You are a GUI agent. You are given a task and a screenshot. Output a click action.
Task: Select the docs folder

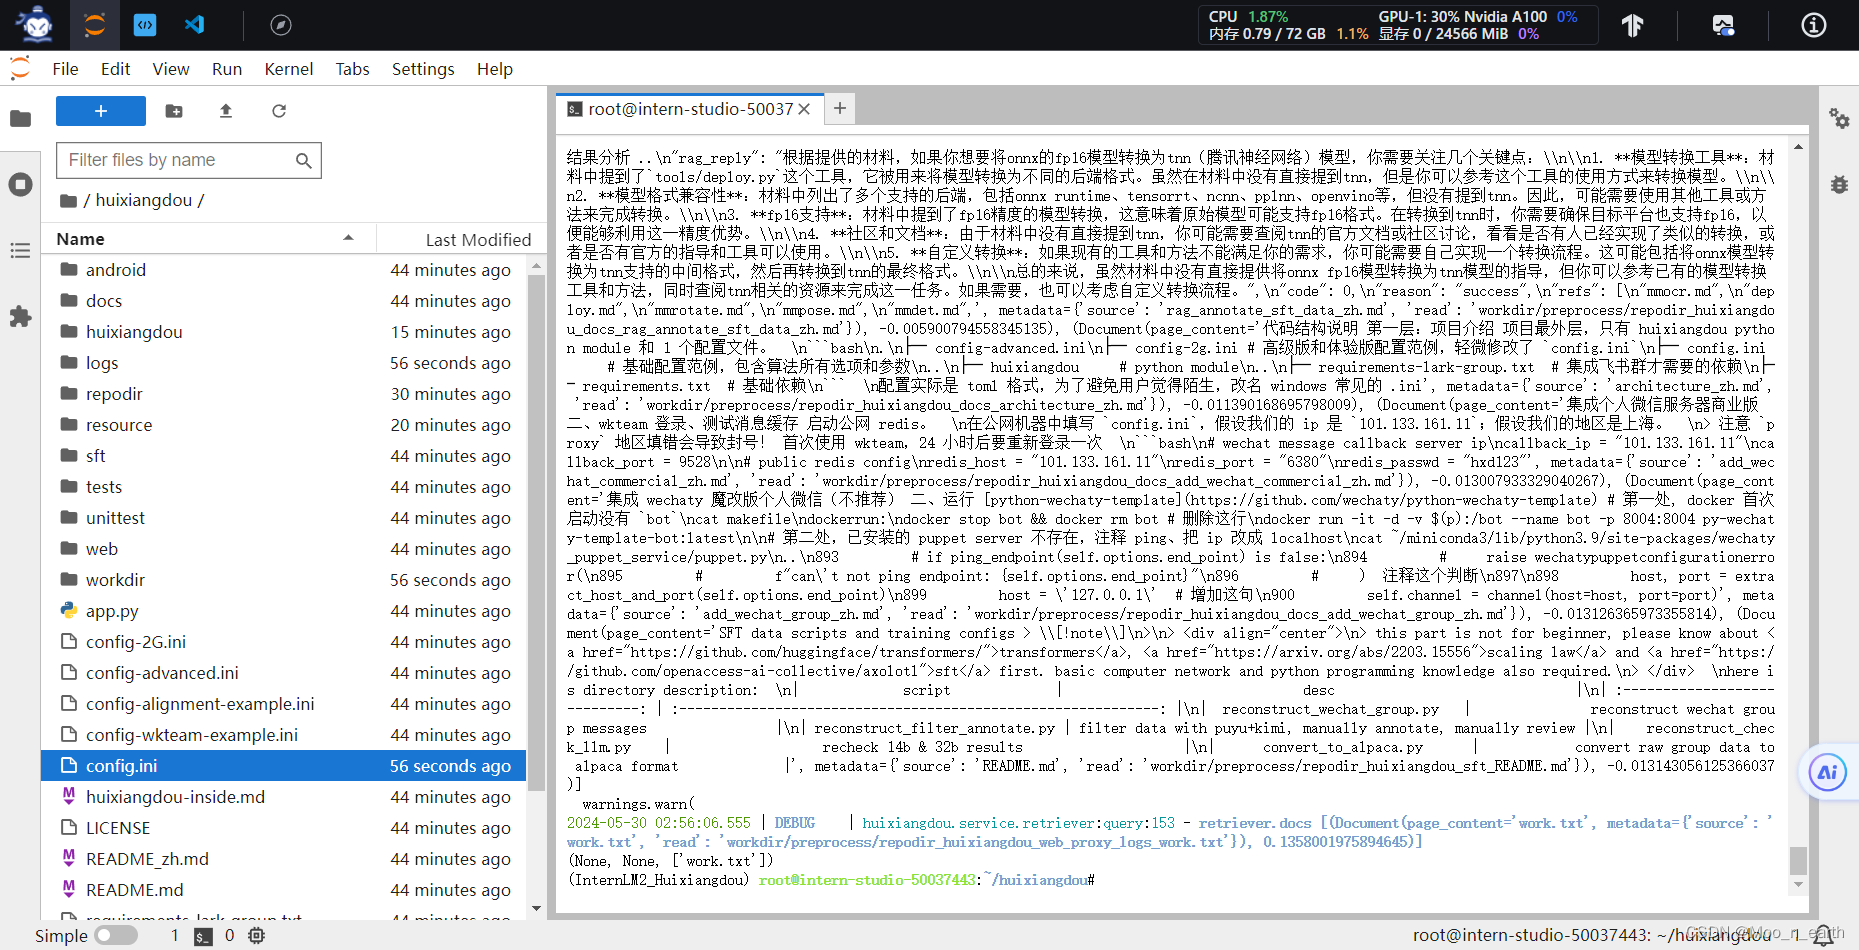coord(284,301)
